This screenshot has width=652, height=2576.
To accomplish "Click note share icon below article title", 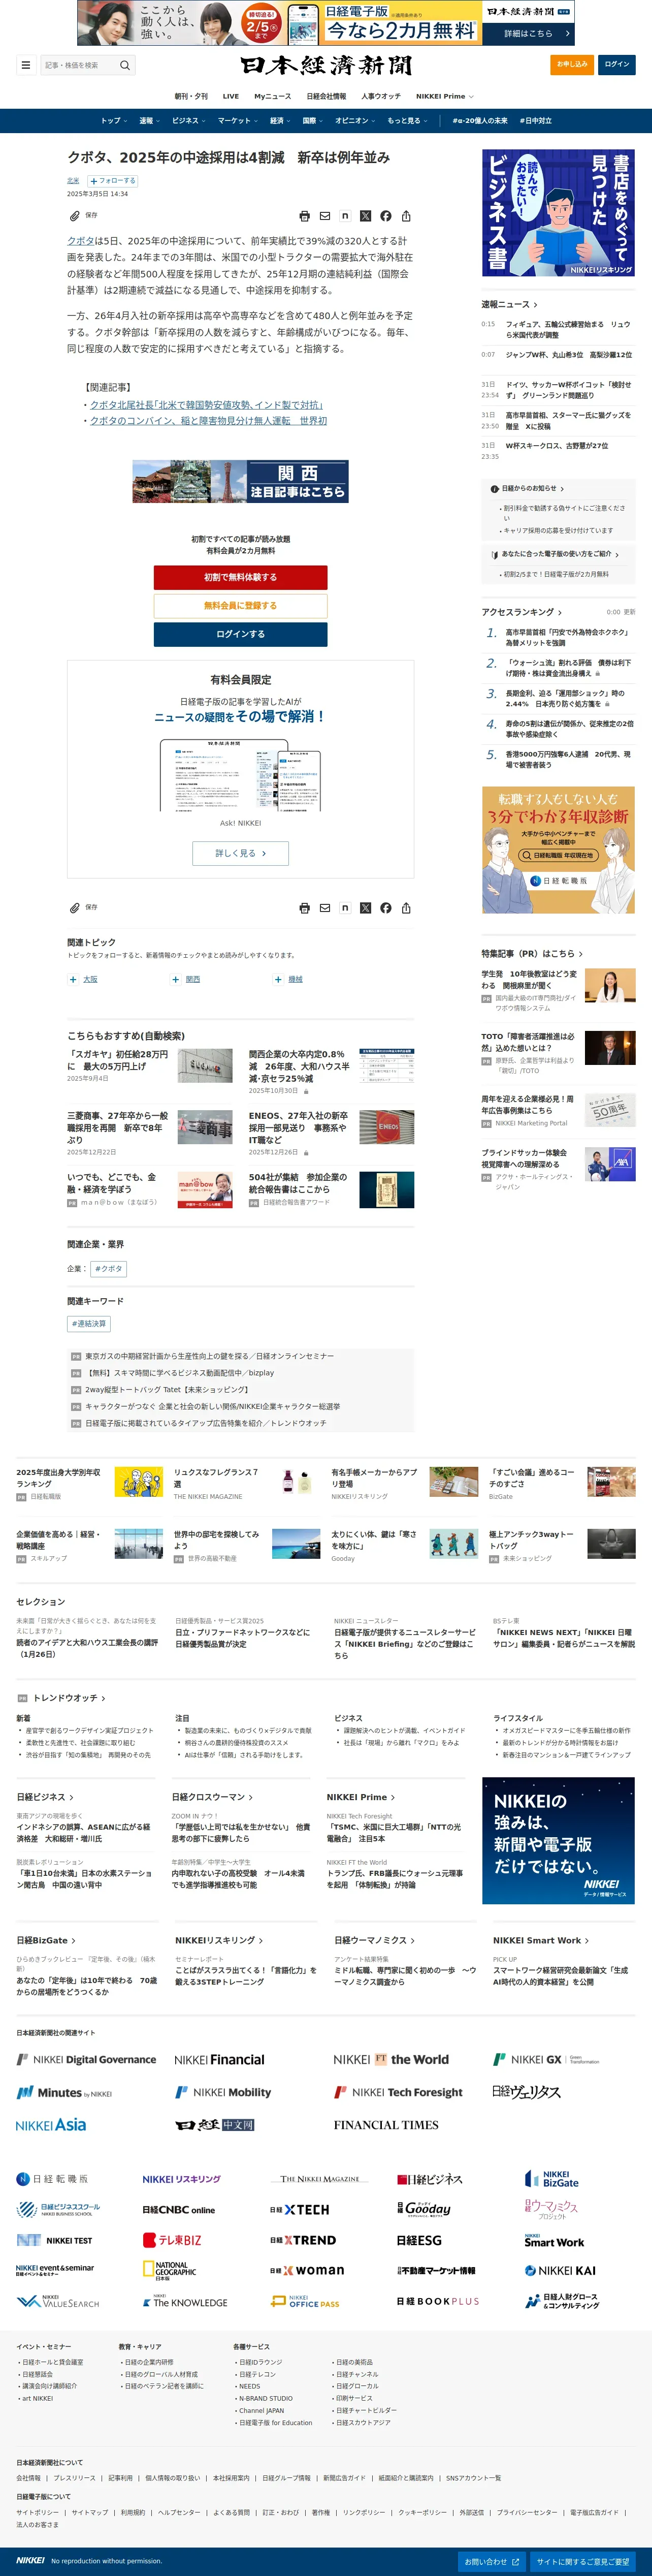I will pos(345,216).
